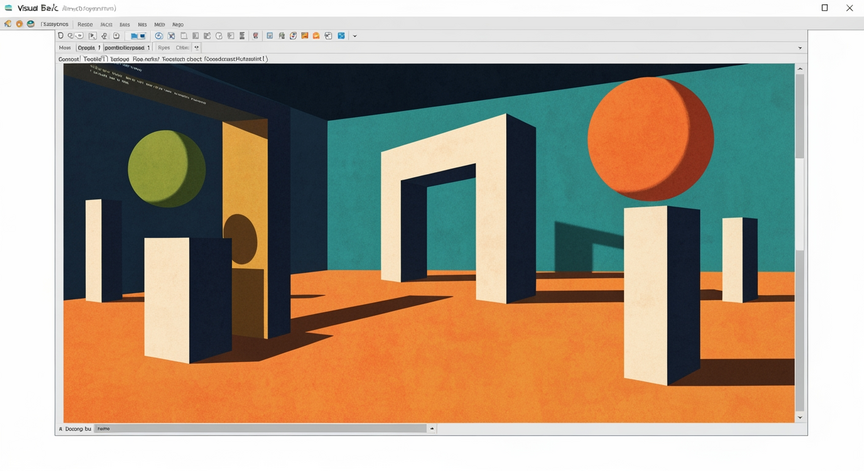Open the arrow button right of the bottom field
The height and width of the screenshot is (471, 864).
(432, 429)
